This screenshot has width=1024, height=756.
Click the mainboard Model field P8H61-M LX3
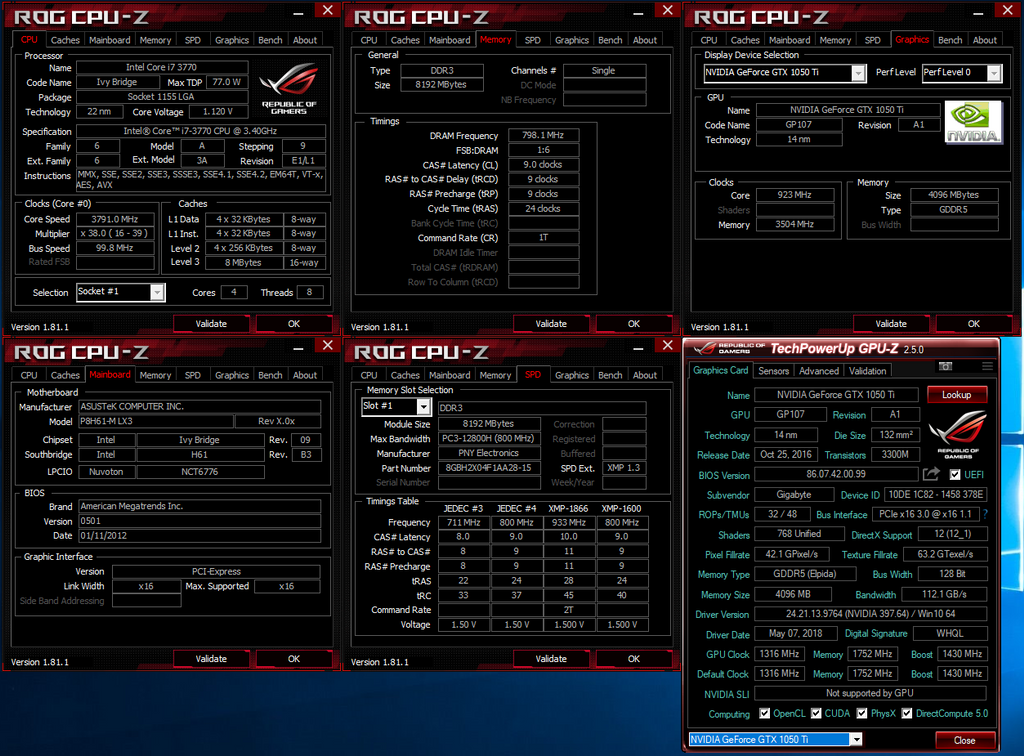coord(155,421)
